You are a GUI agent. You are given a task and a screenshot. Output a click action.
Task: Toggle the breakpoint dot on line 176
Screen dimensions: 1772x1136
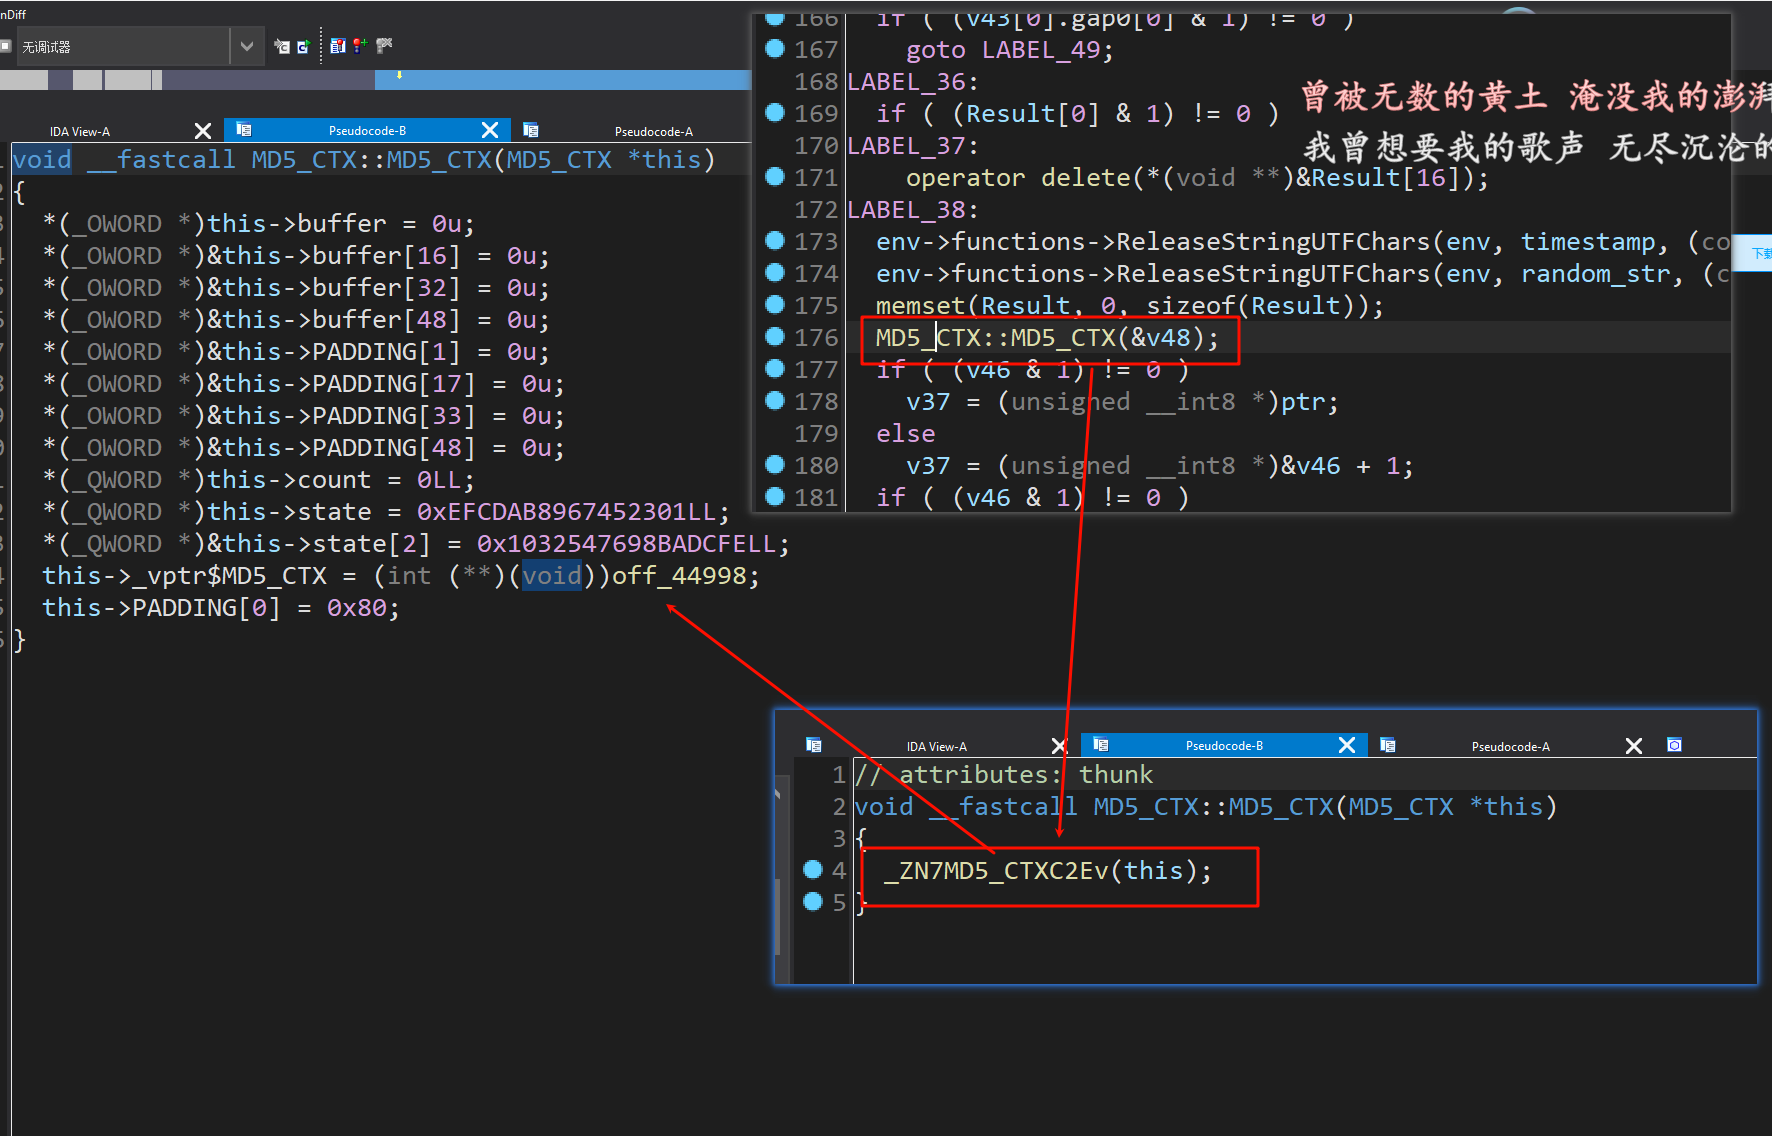click(774, 337)
